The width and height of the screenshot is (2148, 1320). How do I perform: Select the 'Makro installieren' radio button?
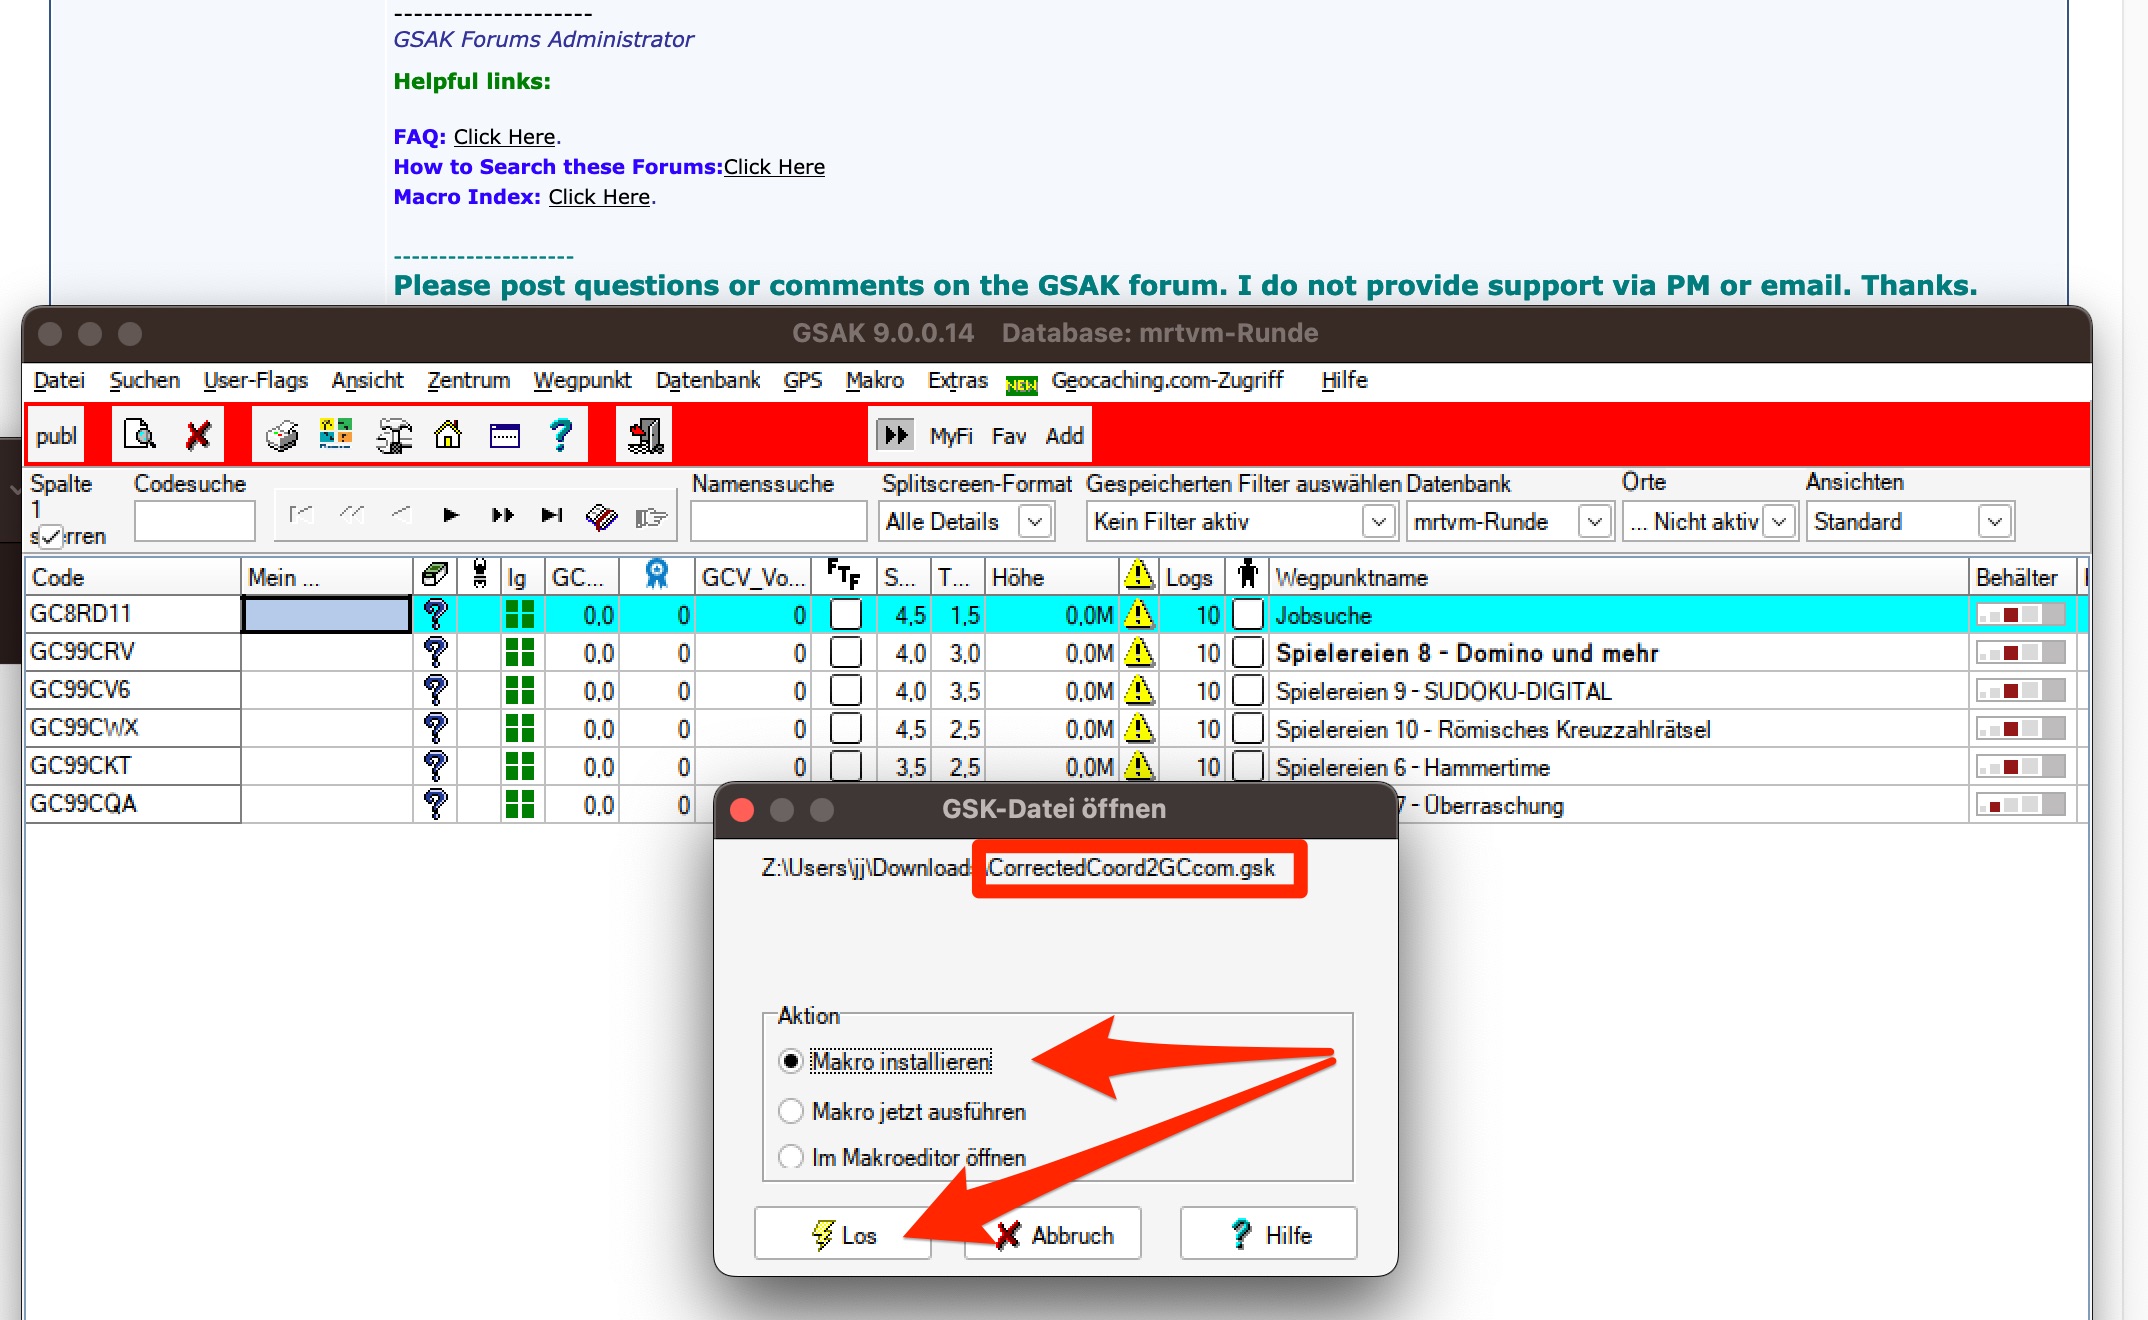click(x=791, y=1061)
